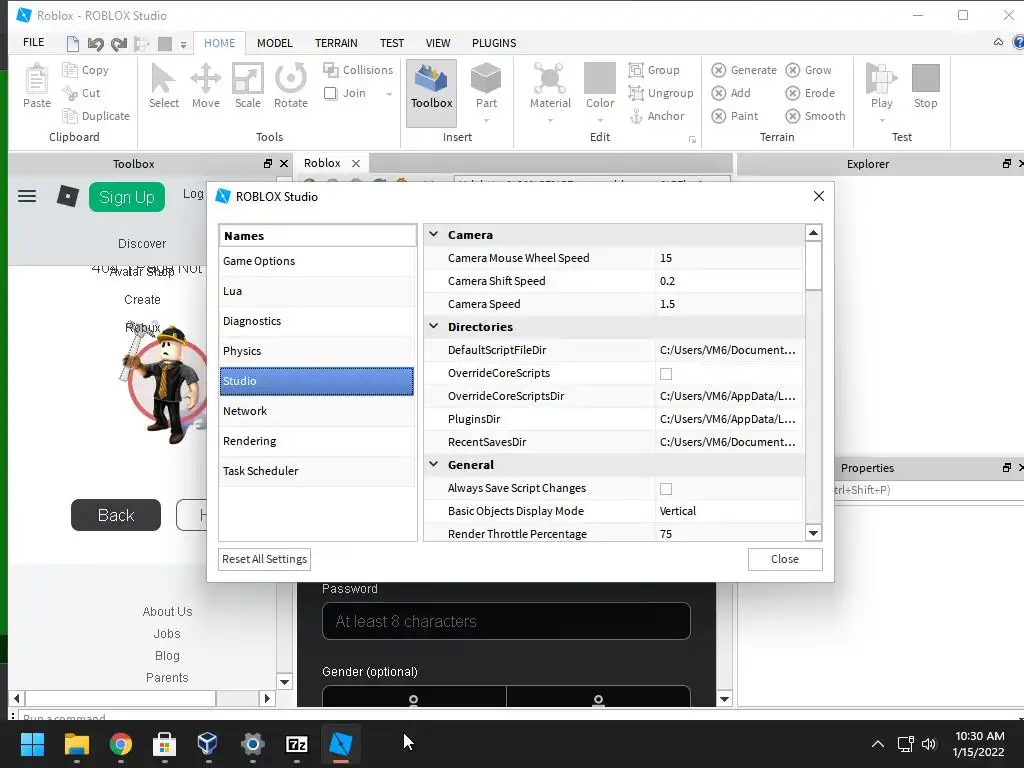Screen dimensions: 1024x768
Task: Click the terrain Grow tool
Action: [x=808, y=70]
